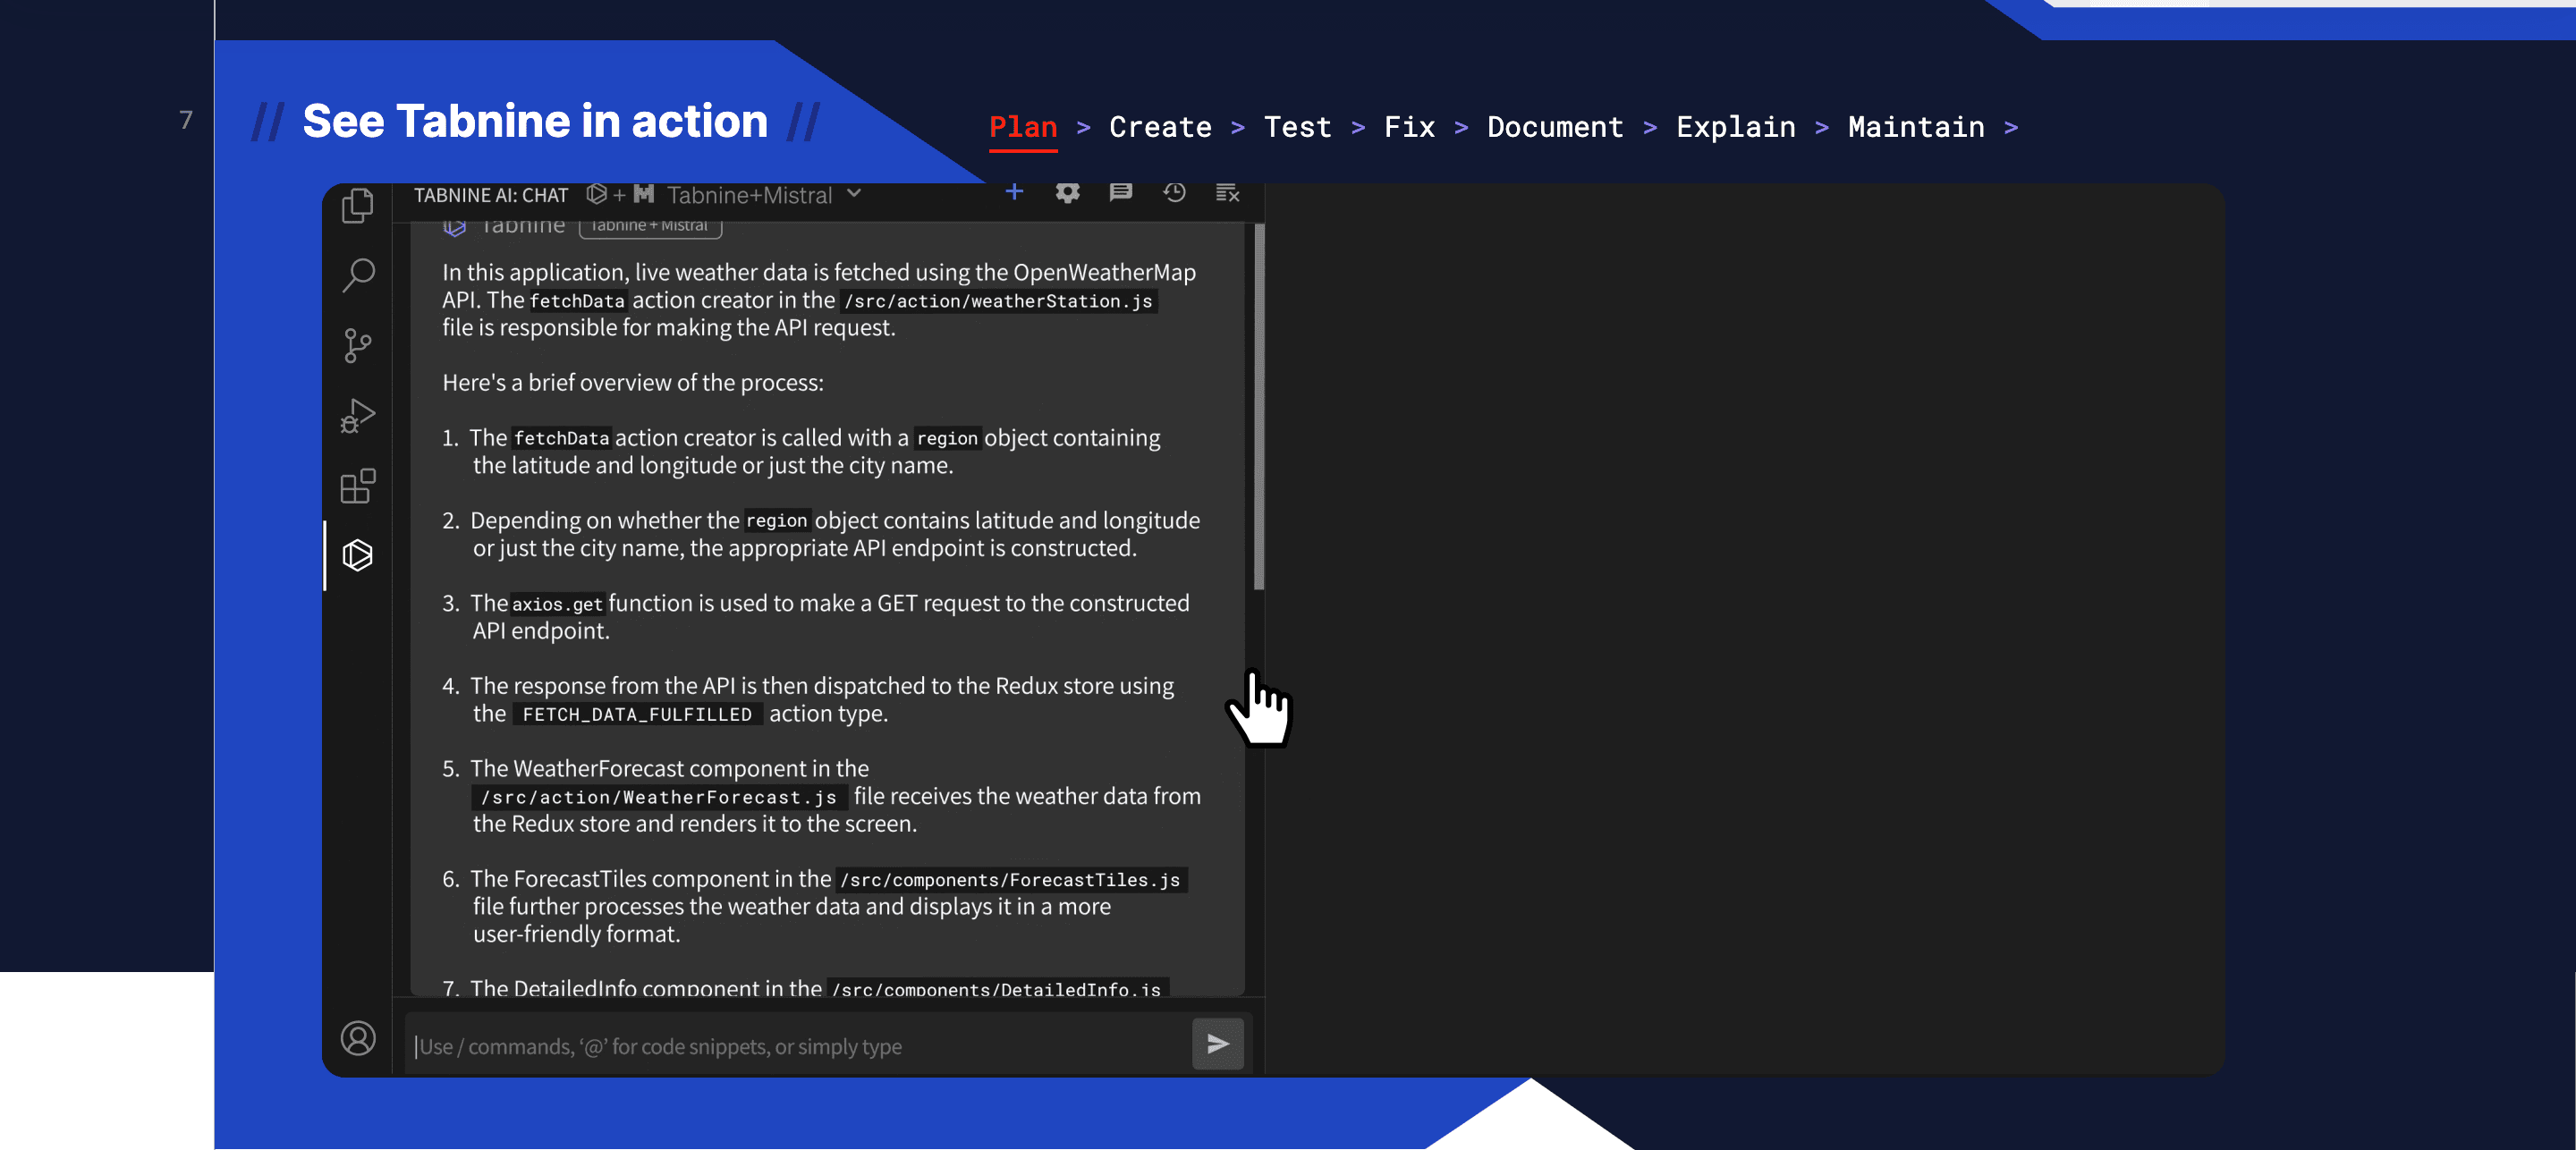The width and height of the screenshot is (2576, 1150).
Task: Expand the model selector chevron arrow
Action: tap(853, 193)
